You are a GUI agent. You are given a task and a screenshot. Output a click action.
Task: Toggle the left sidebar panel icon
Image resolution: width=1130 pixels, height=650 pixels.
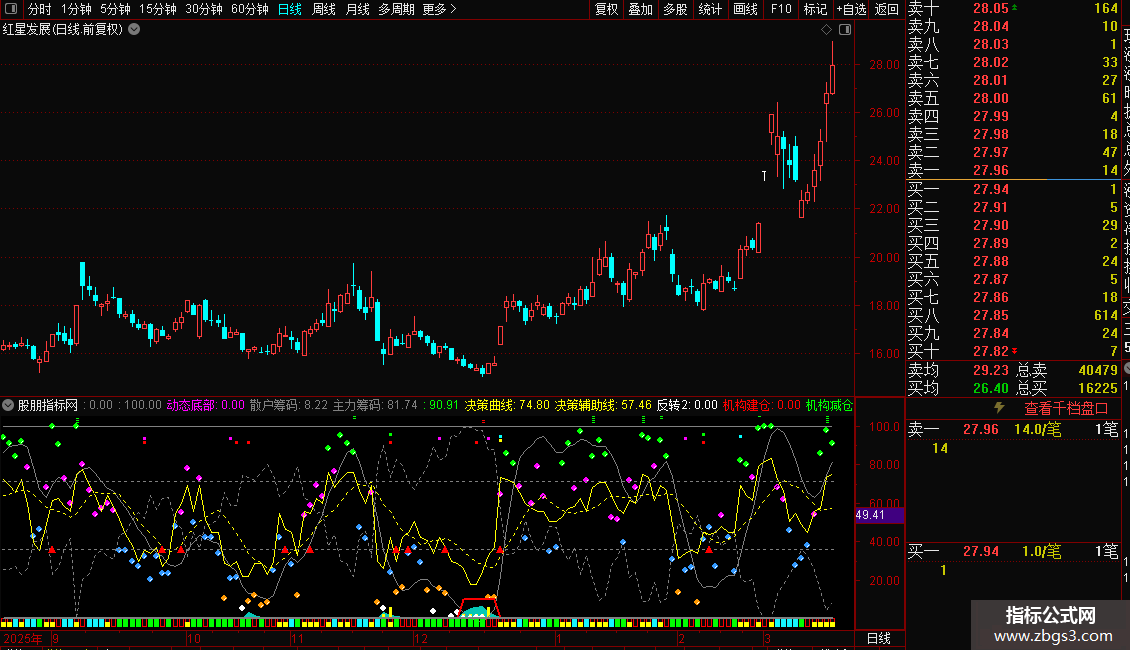click(11, 9)
